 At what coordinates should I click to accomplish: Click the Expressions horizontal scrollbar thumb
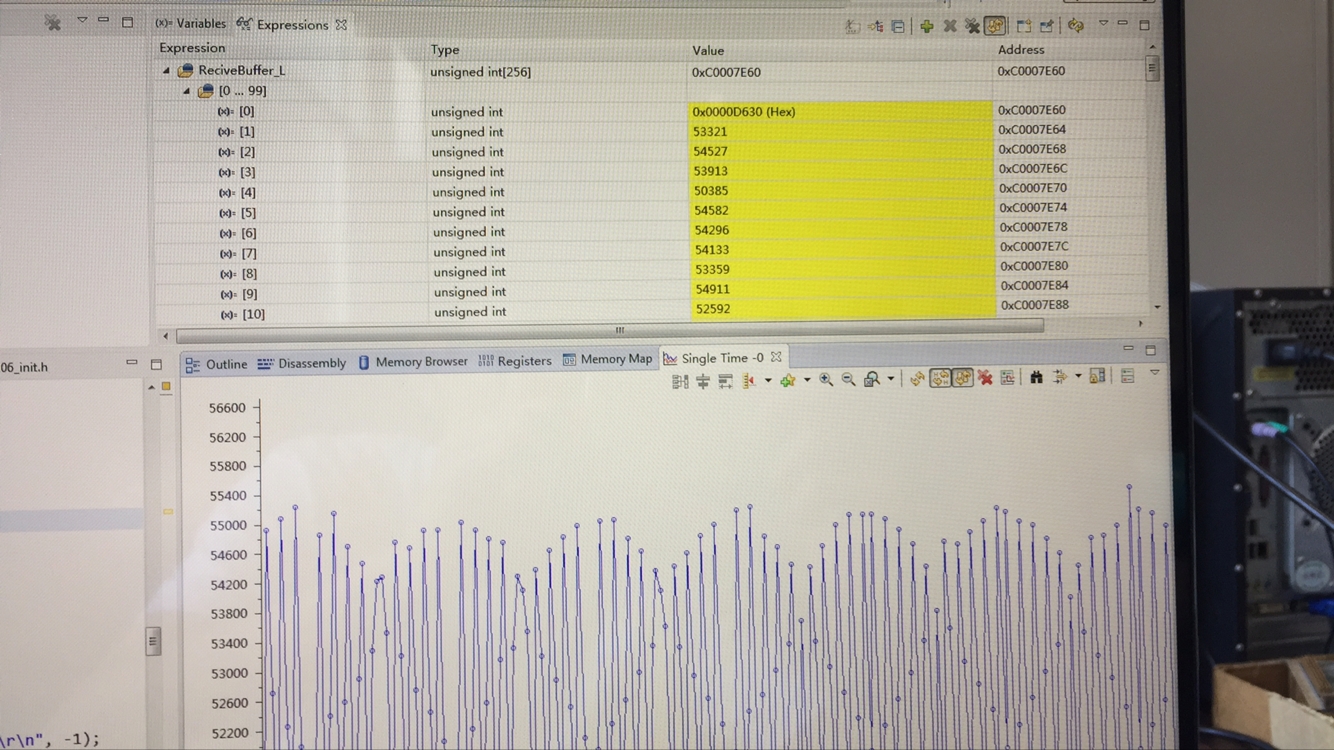[x=610, y=329]
